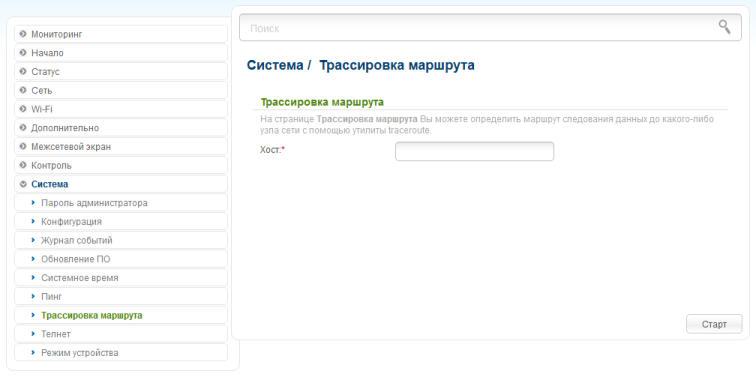Screen dimensions: 756x380
Task: Select the Система menu heading
Action: click(x=121, y=184)
